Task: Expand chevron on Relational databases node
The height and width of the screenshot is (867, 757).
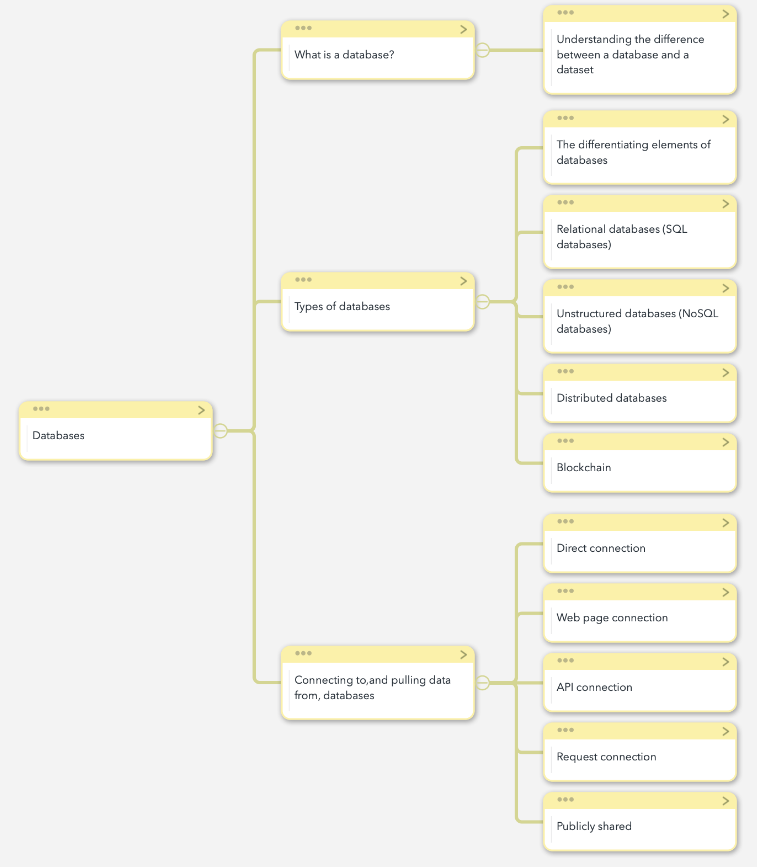Action: pyautogui.click(x=725, y=204)
